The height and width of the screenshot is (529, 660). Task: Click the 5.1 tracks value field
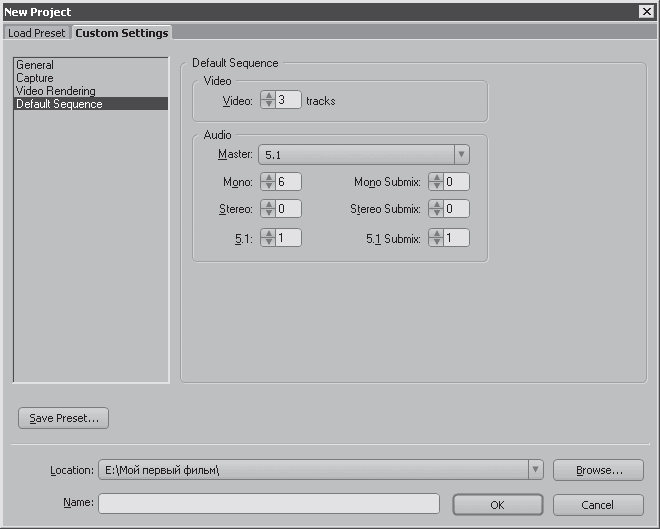(288, 238)
